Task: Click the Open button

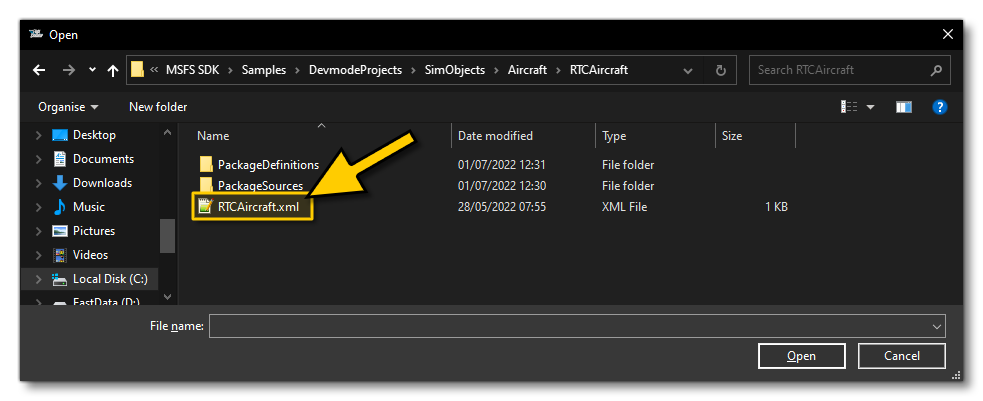Action: [801, 356]
